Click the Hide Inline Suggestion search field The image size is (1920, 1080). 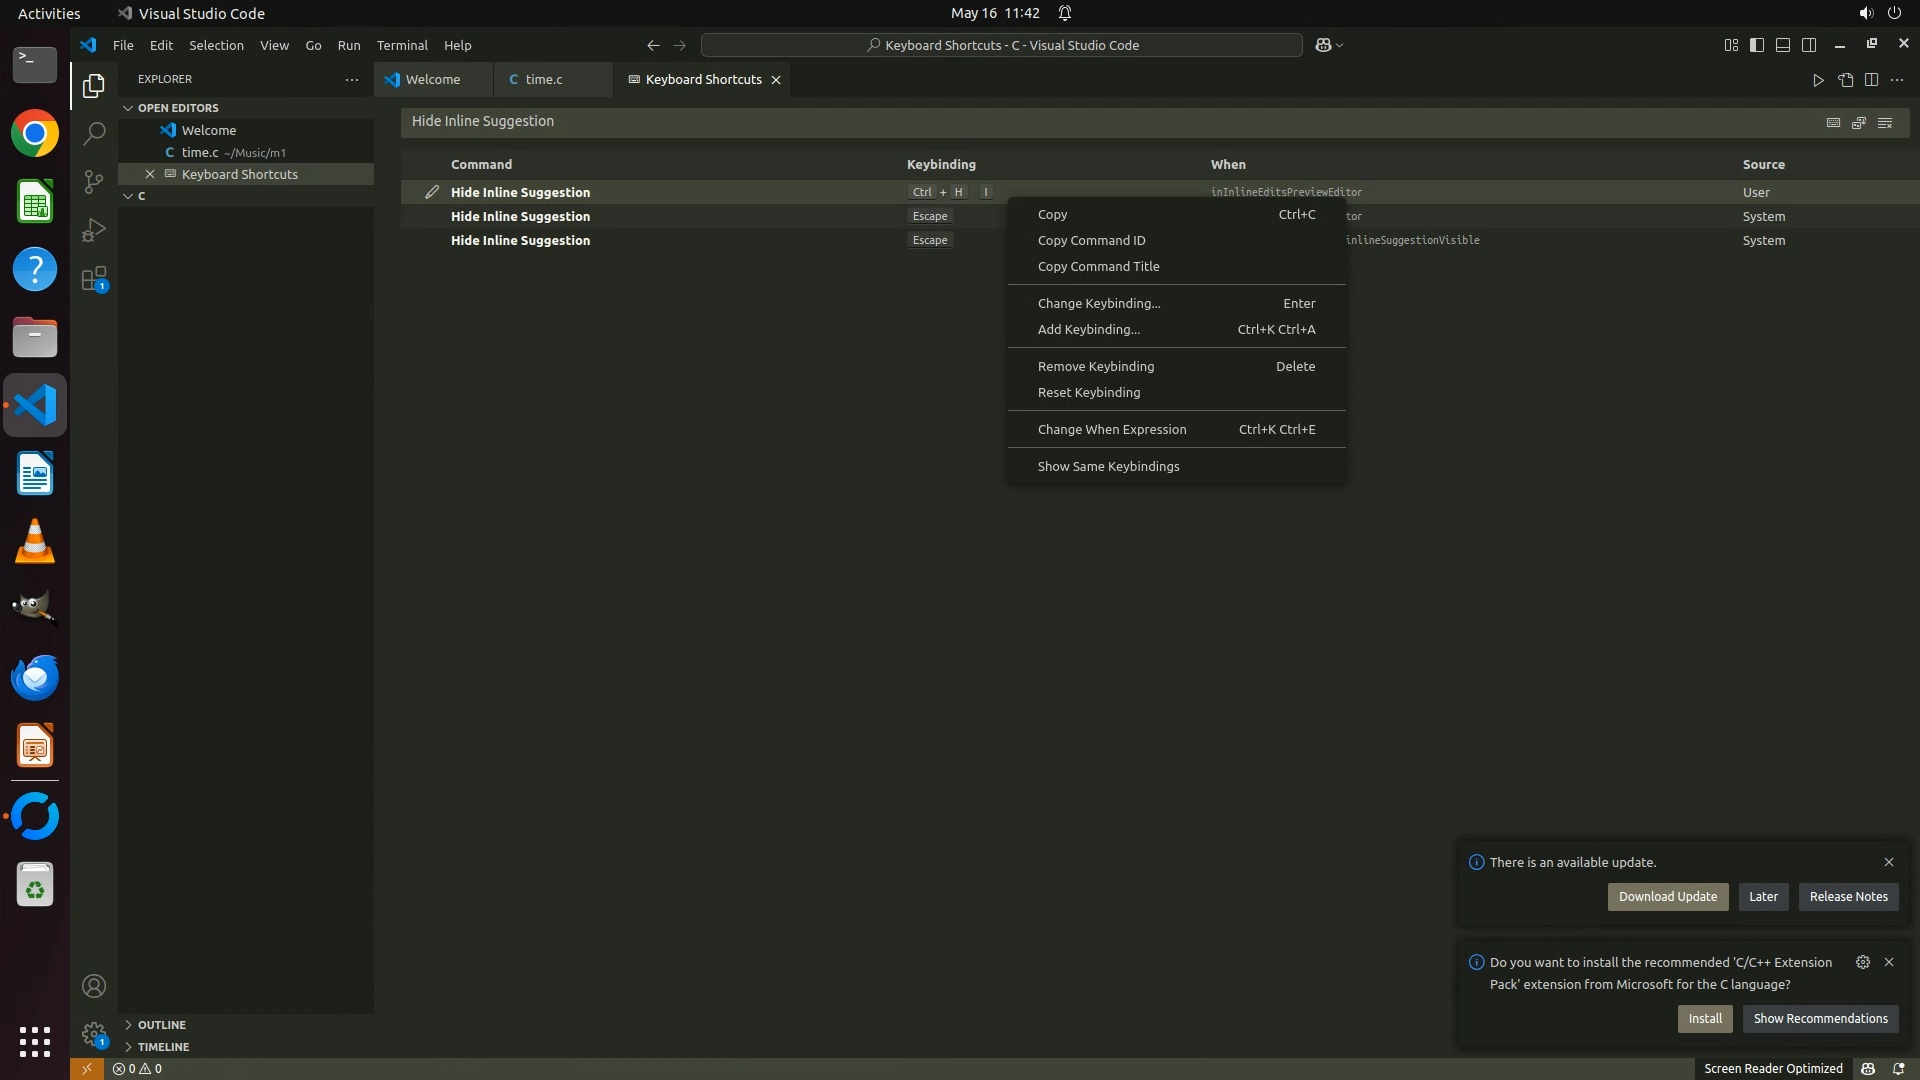1100,121
